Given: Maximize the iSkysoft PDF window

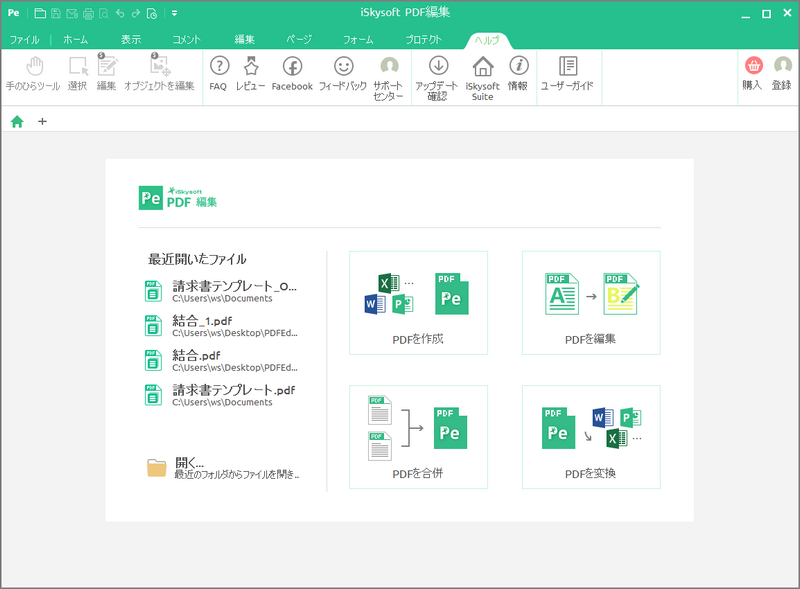Looking at the screenshot, I should tap(766, 14).
